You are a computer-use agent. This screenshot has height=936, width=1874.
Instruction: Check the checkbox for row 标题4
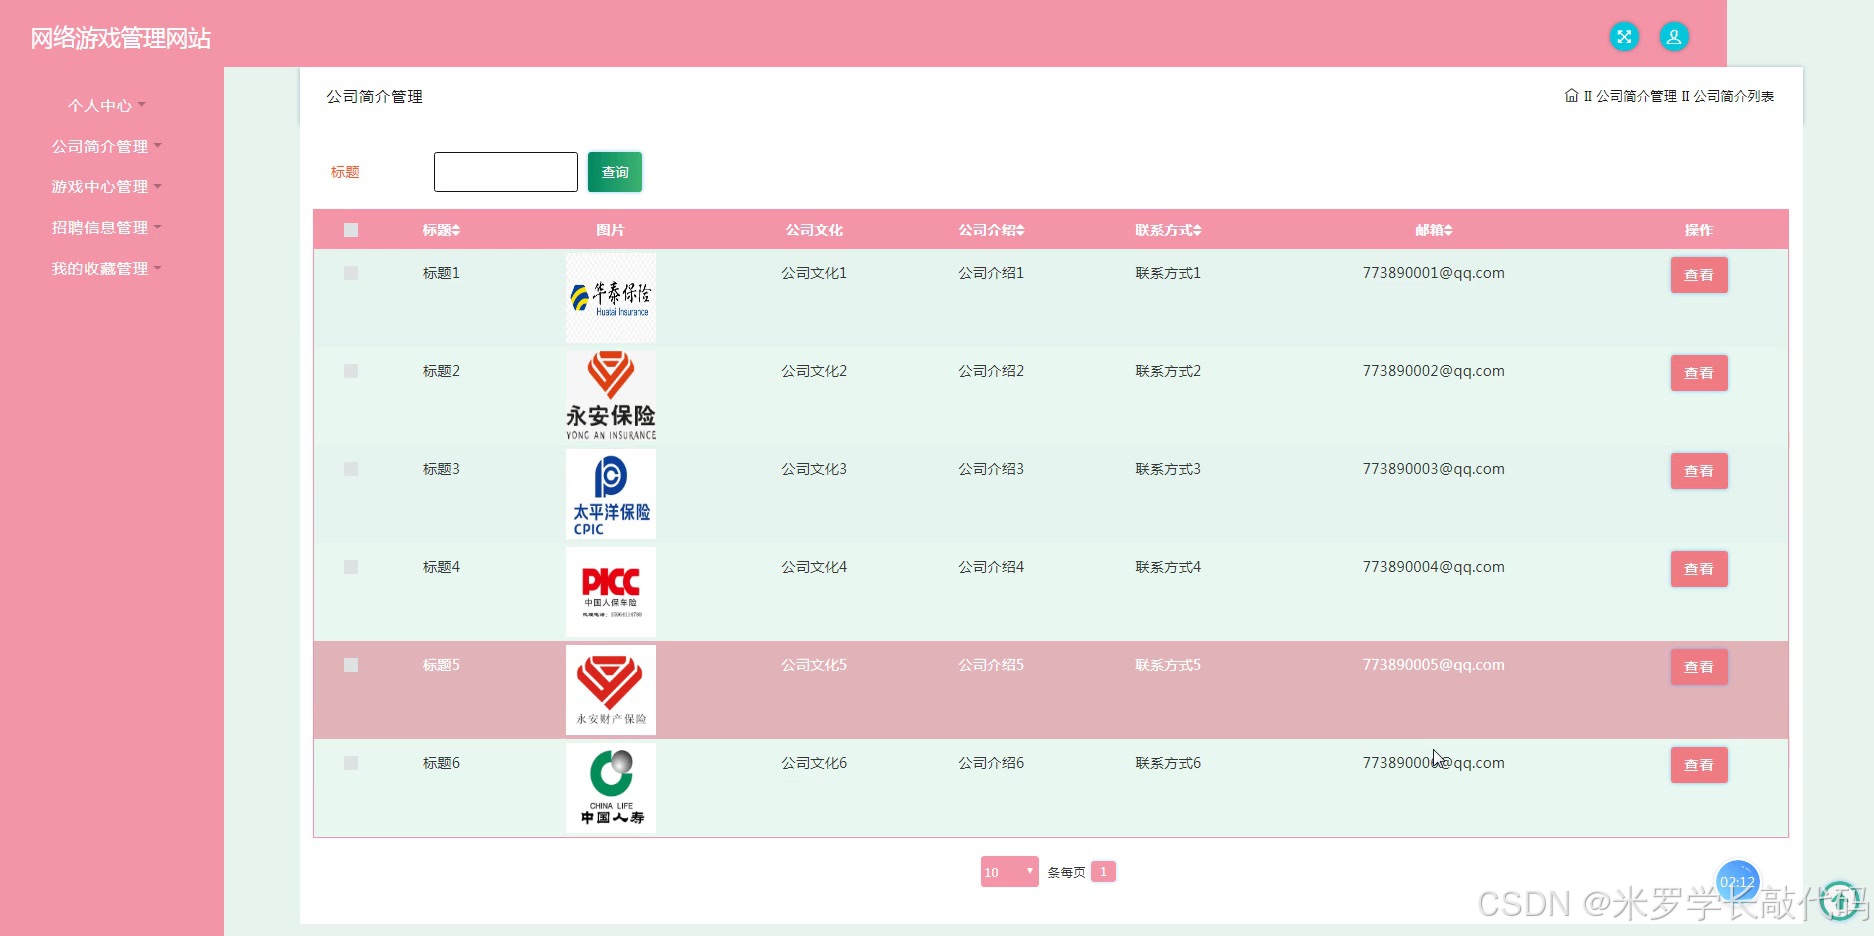pyautogui.click(x=351, y=567)
